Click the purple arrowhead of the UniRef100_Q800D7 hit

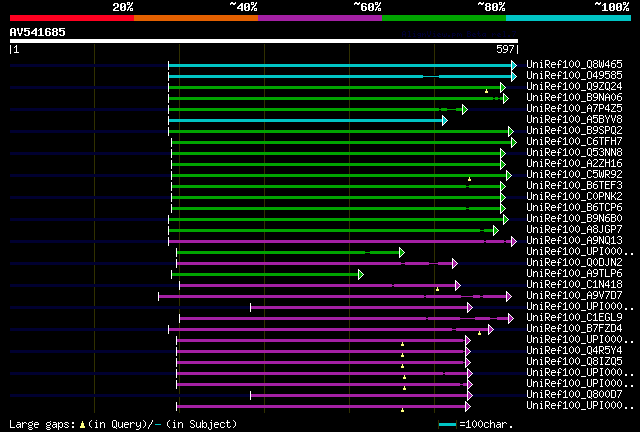(x=470, y=395)
